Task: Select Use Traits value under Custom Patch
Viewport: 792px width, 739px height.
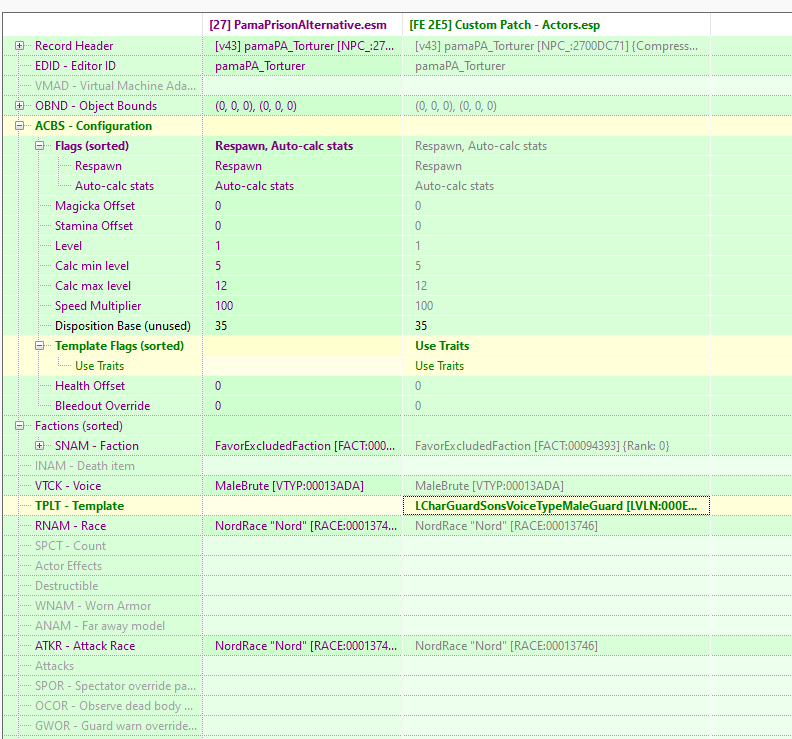Action: coord(439,366)
